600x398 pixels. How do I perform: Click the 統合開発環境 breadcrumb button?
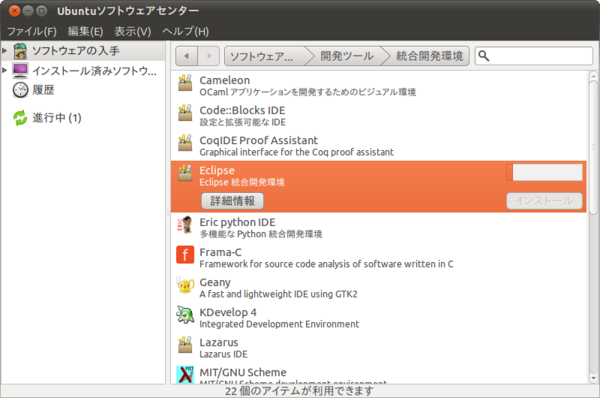coord(429,56)
